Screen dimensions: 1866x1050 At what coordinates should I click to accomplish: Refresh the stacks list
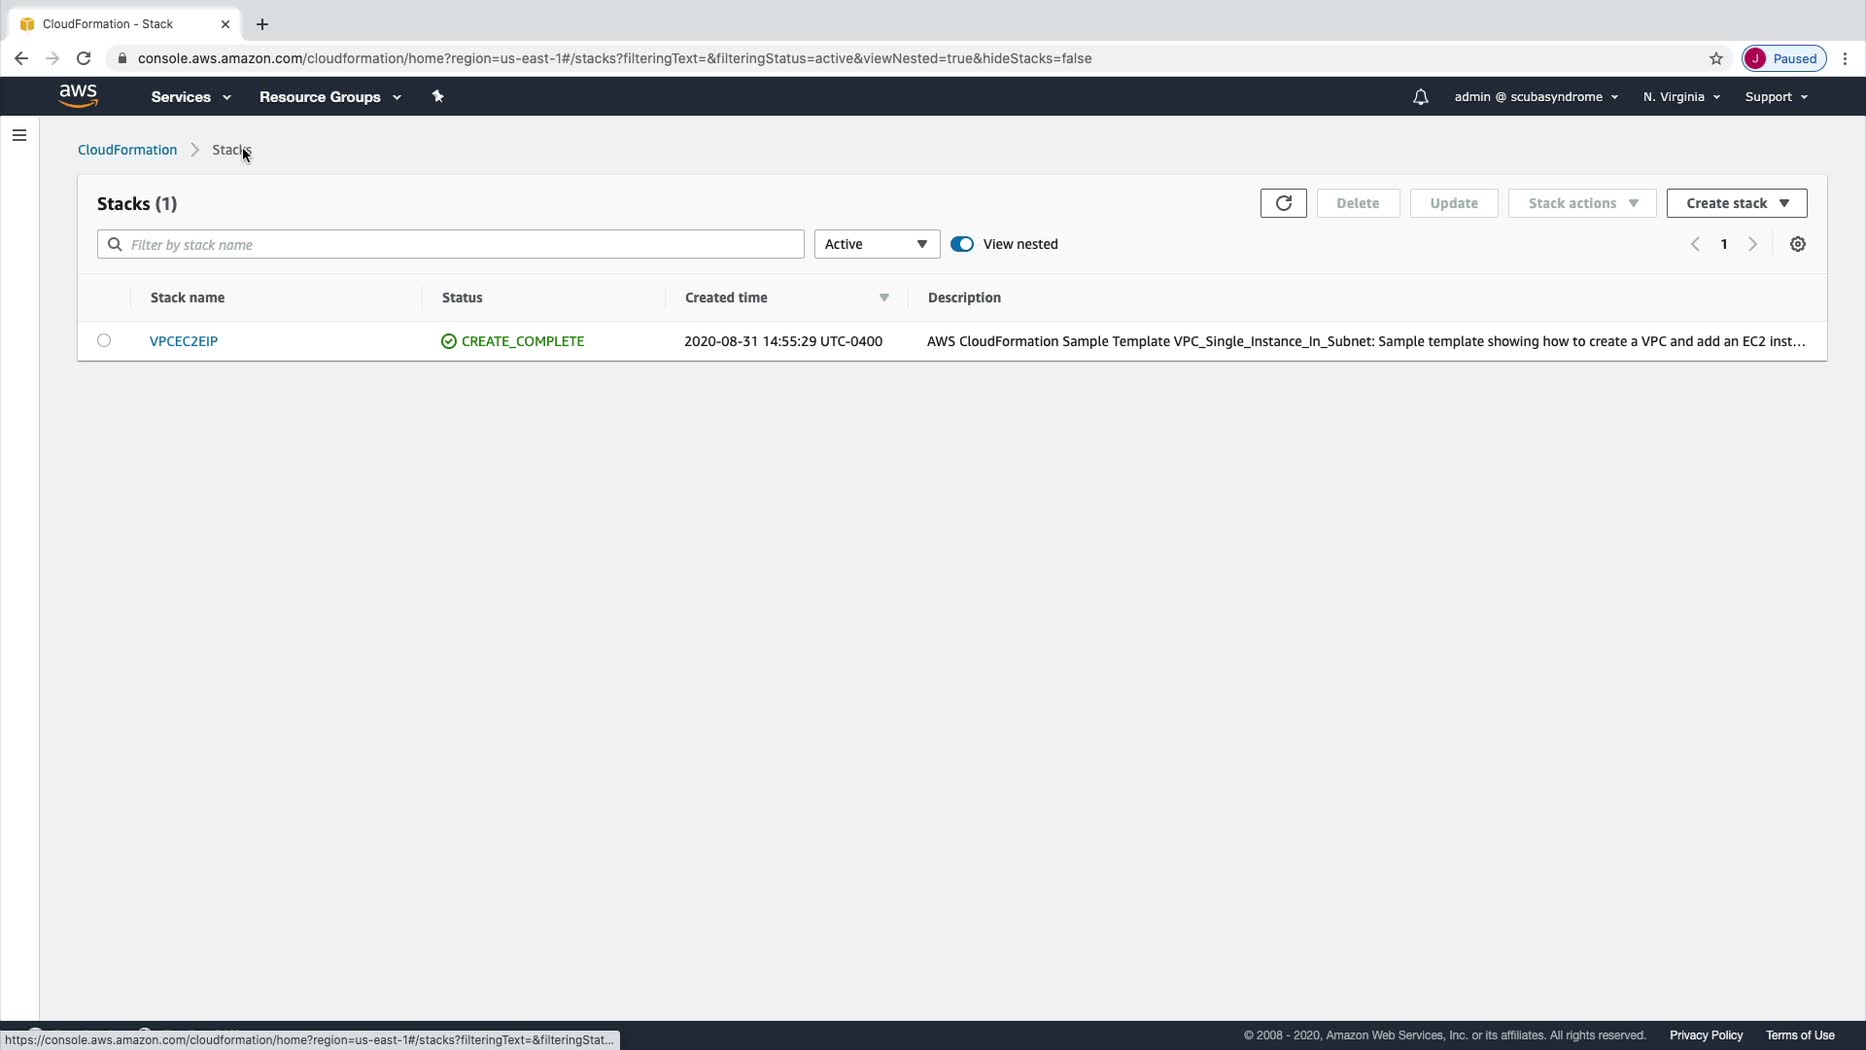1283,203
